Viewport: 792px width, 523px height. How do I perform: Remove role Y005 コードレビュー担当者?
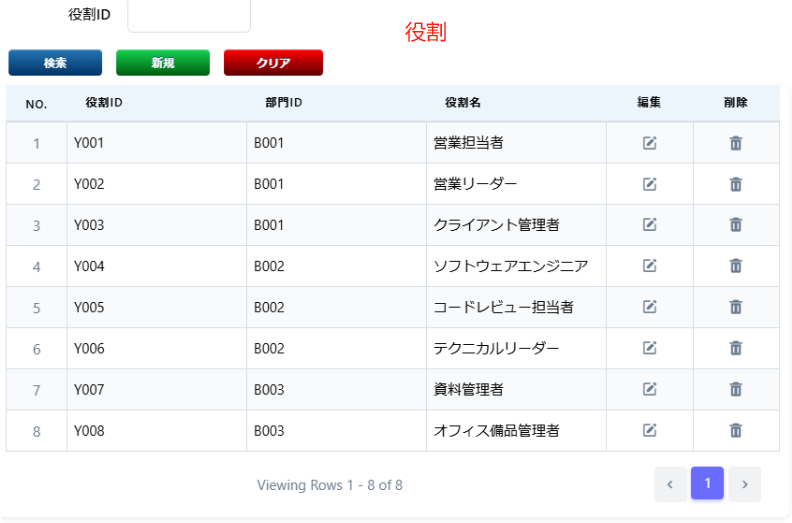(736, 307)
